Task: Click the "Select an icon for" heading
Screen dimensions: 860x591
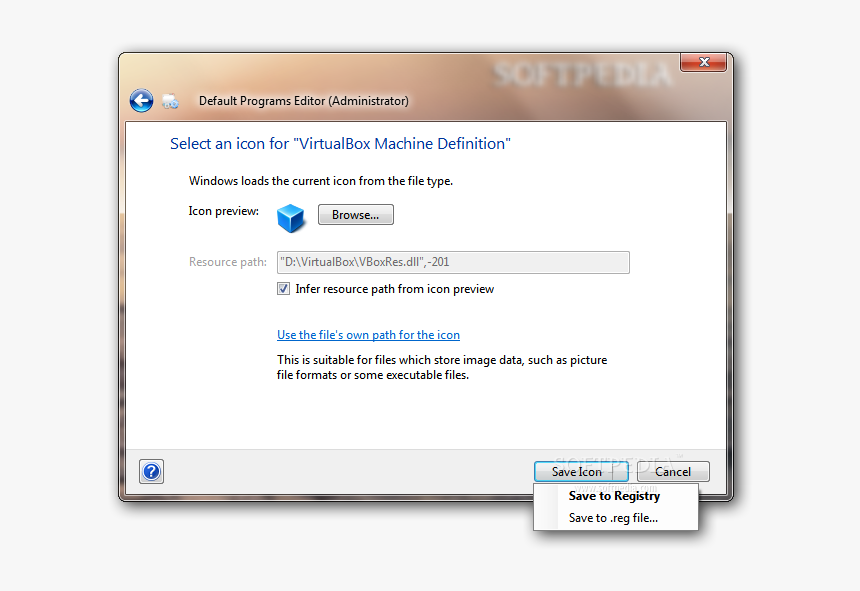Action: 340,144
